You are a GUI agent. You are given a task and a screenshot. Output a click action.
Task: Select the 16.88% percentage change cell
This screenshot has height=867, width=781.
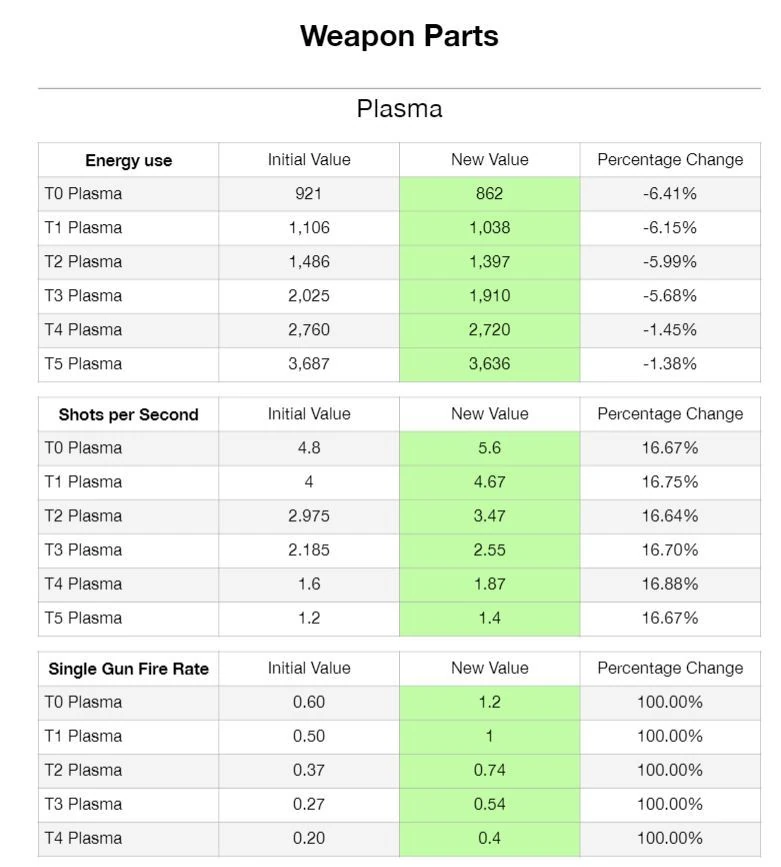669,584
